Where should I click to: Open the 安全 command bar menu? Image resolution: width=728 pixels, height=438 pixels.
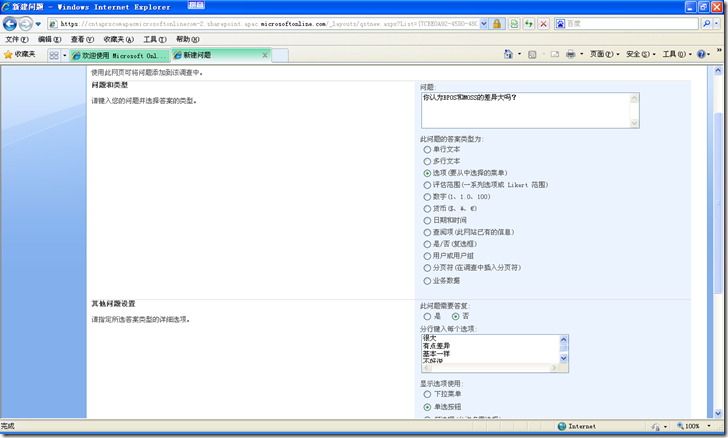coord(641,54)
